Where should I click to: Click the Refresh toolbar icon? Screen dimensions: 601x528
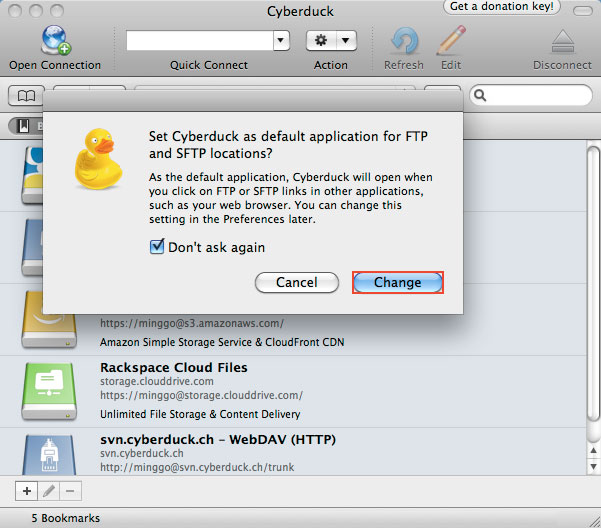404,41
